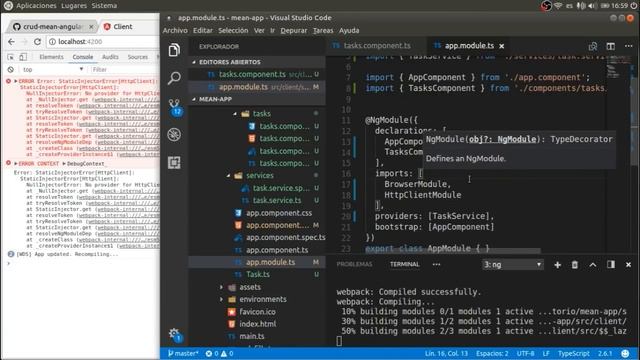Change language mode TypeScript in status bar
Image resolution: width=640 pixels, height=360 pixels.
tap(574, 353)
